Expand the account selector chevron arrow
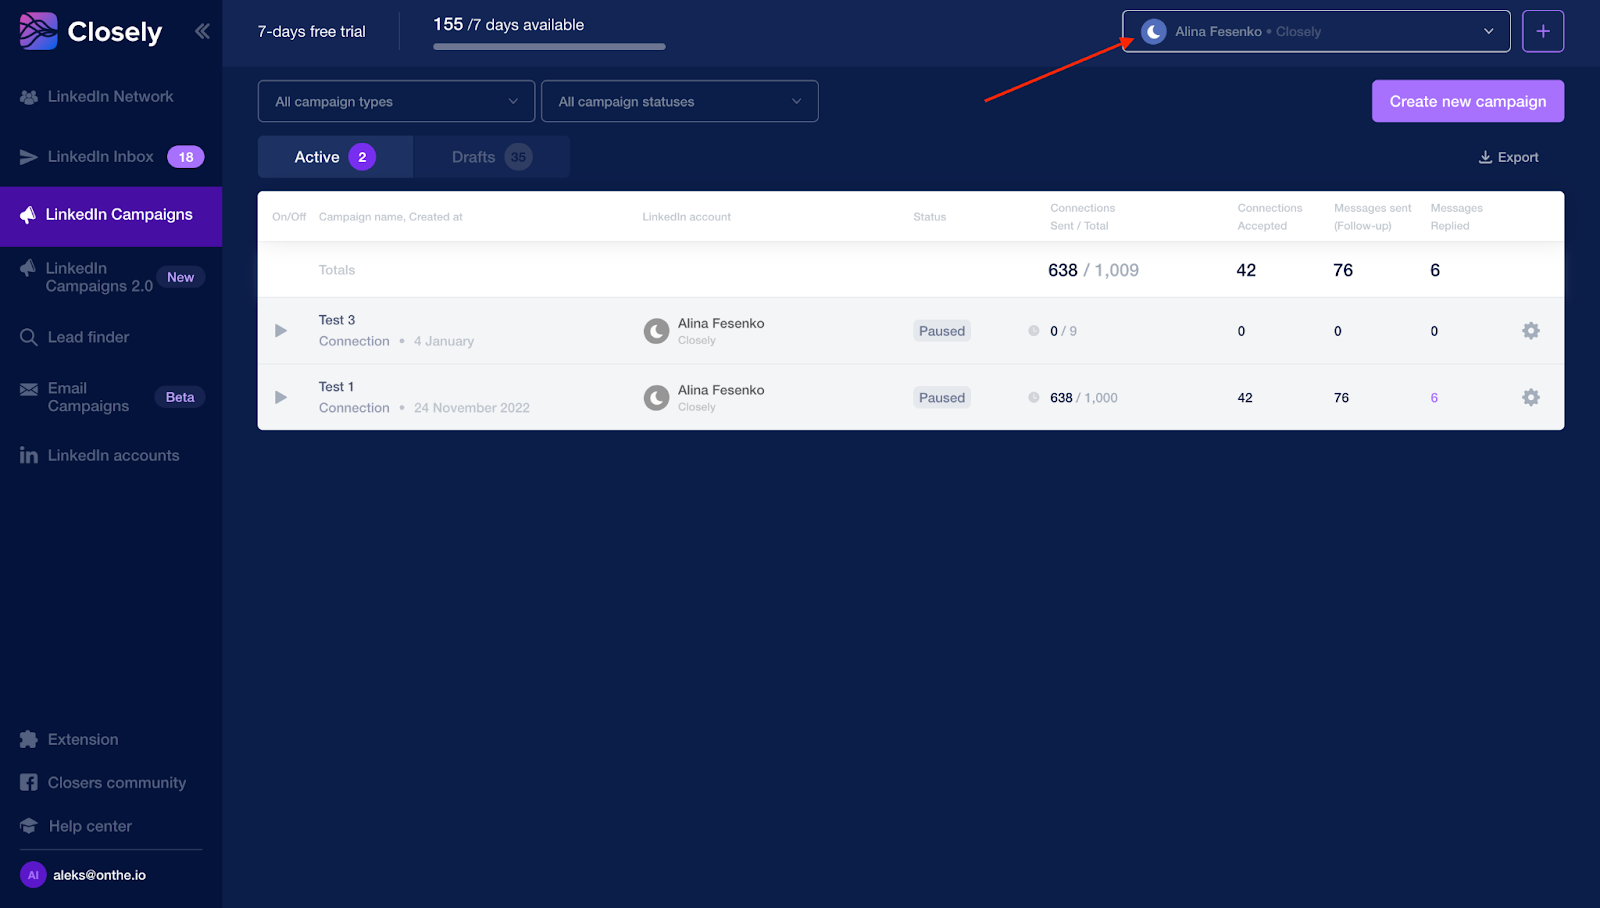 pos(1489,31)
